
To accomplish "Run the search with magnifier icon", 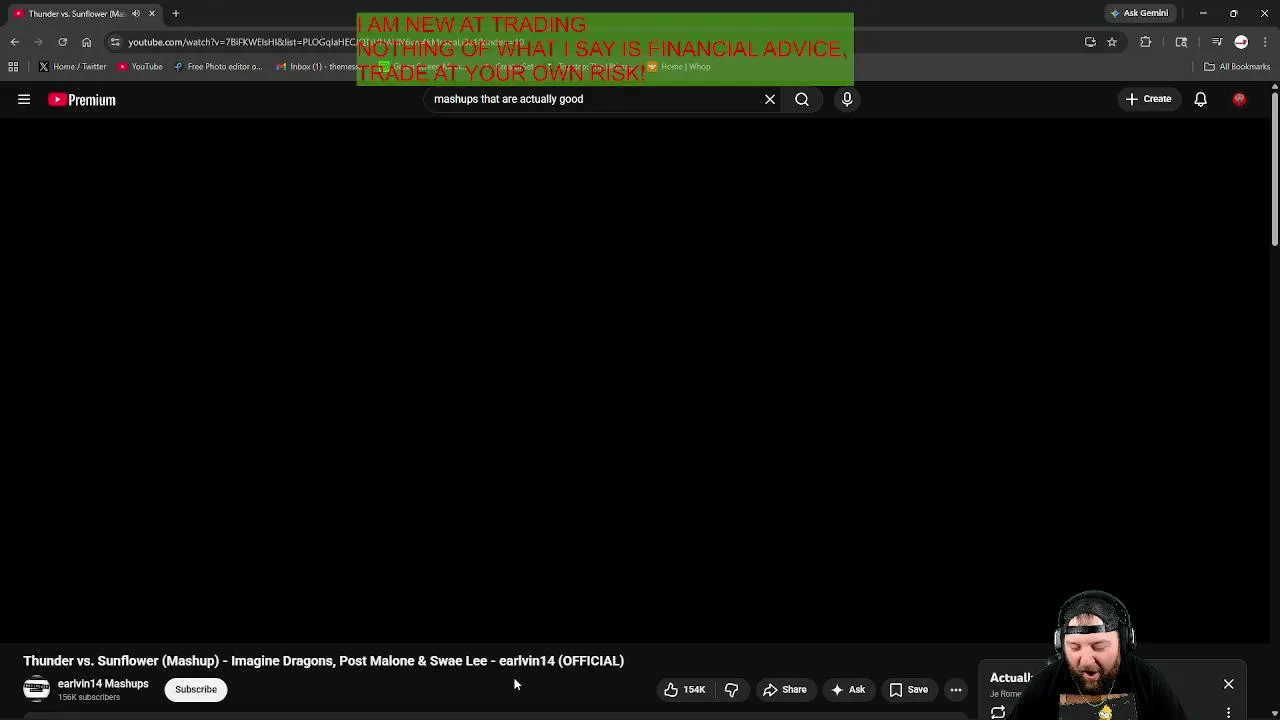I will click(x=802, y=99).
